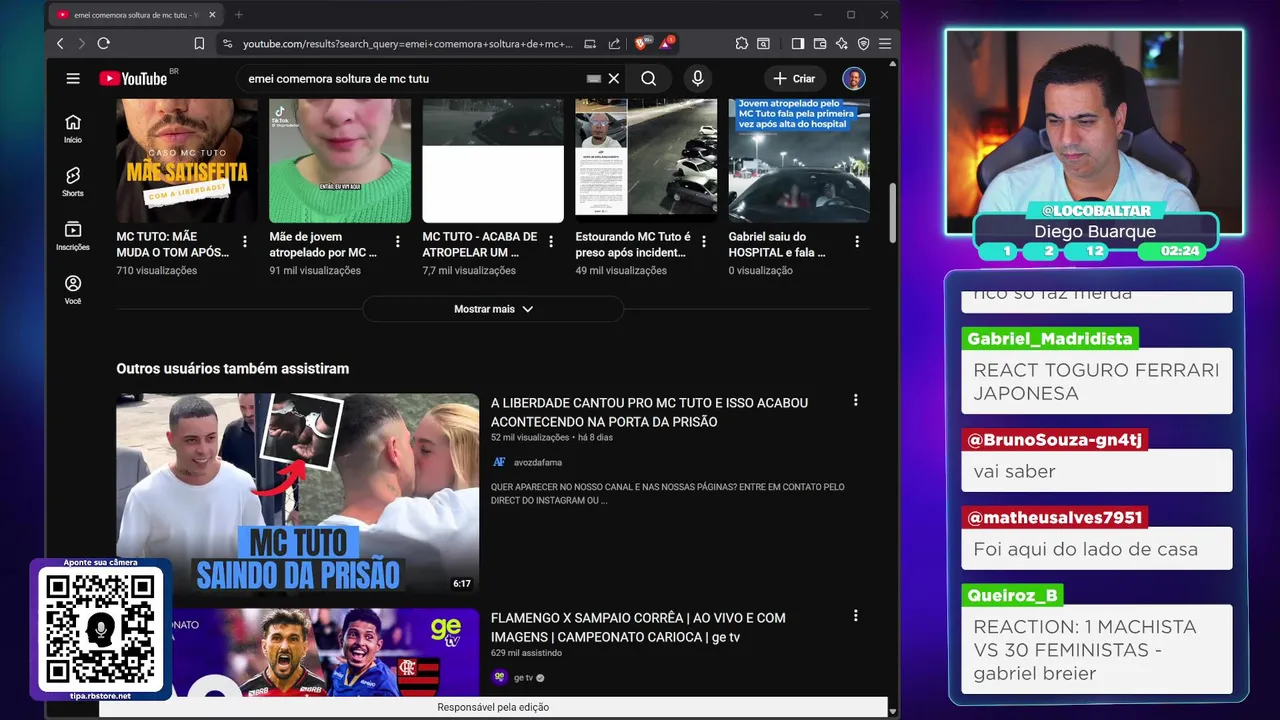Open options for 'A LIBERDADE CANTOU' video

click(x=855, y=400)
